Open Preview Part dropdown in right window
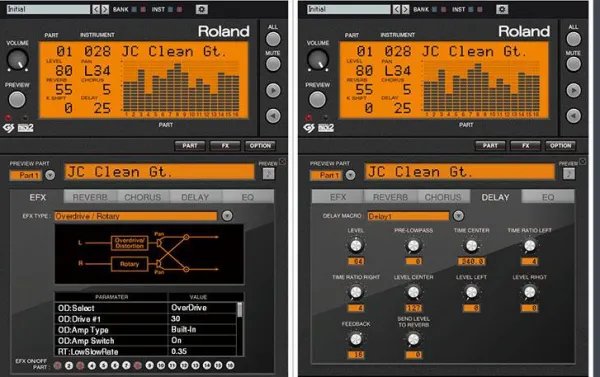600x377 pixels. coord(351,175)
